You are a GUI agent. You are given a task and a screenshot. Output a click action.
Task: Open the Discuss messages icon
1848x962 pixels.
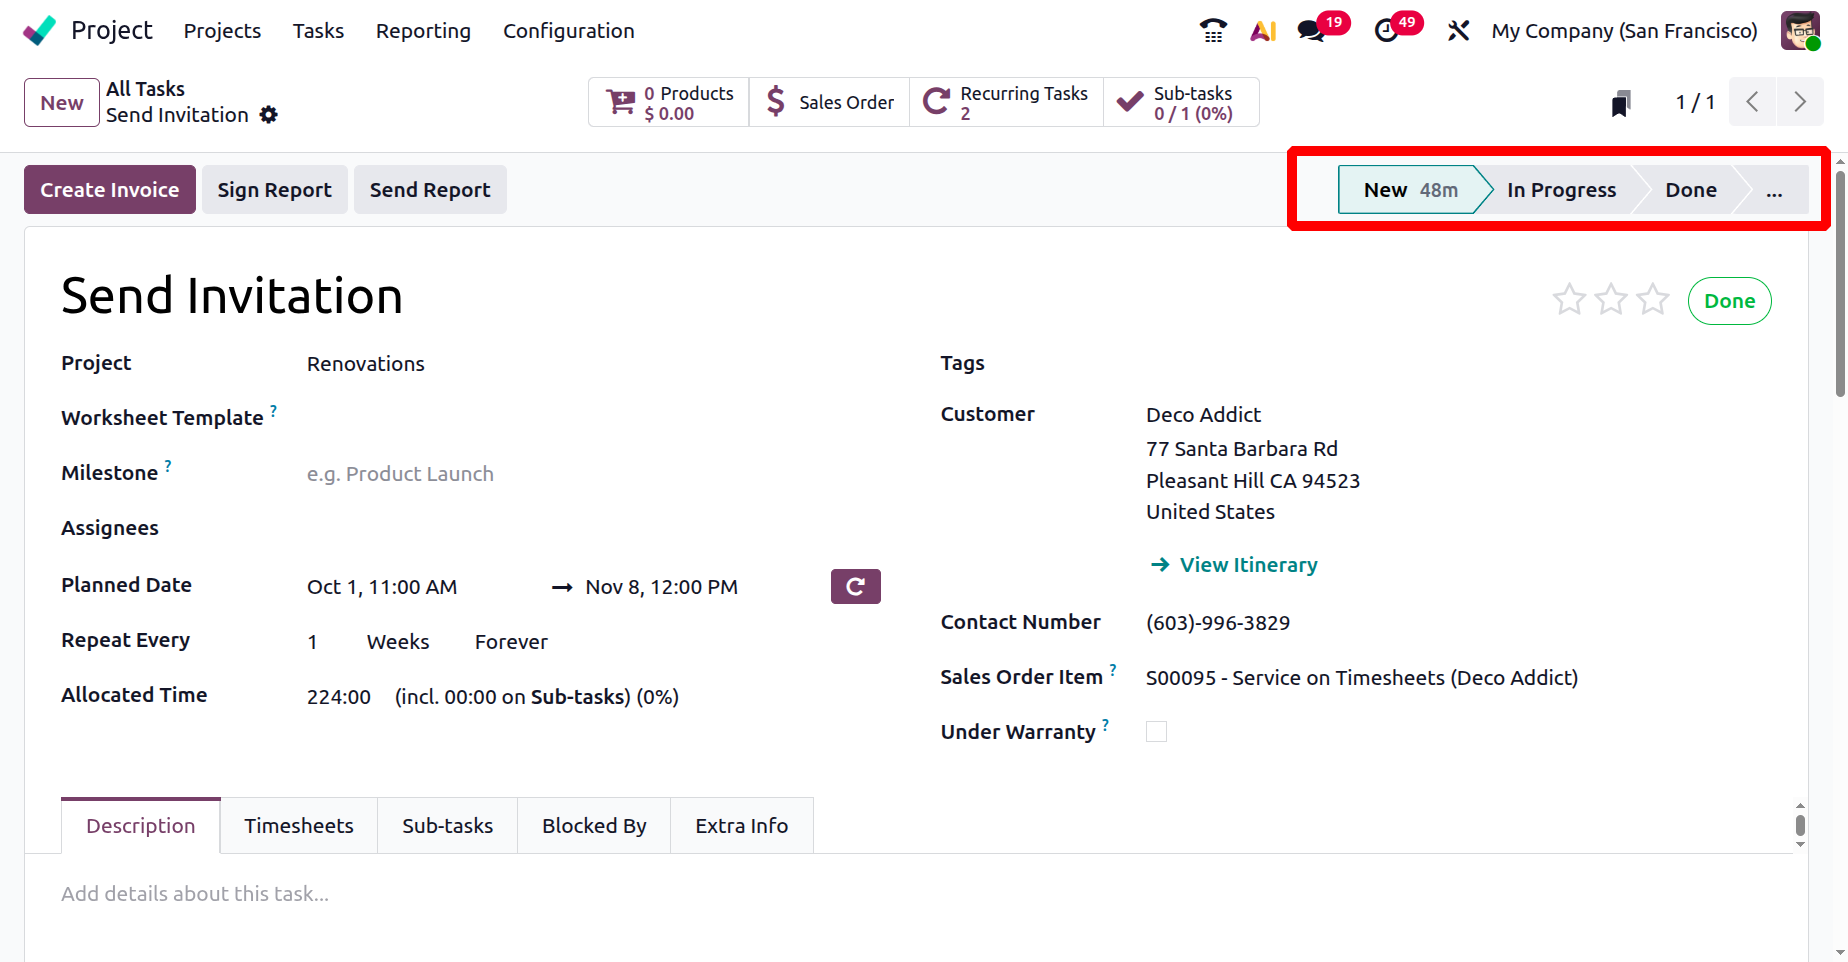click(x=1311, y=31)
